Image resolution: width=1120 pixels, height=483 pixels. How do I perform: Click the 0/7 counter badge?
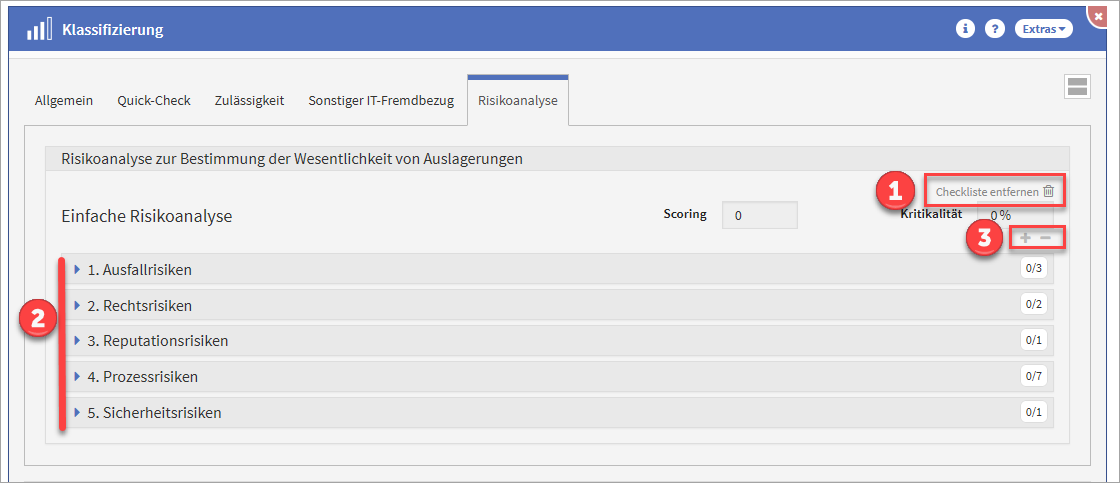(1034, 376)
